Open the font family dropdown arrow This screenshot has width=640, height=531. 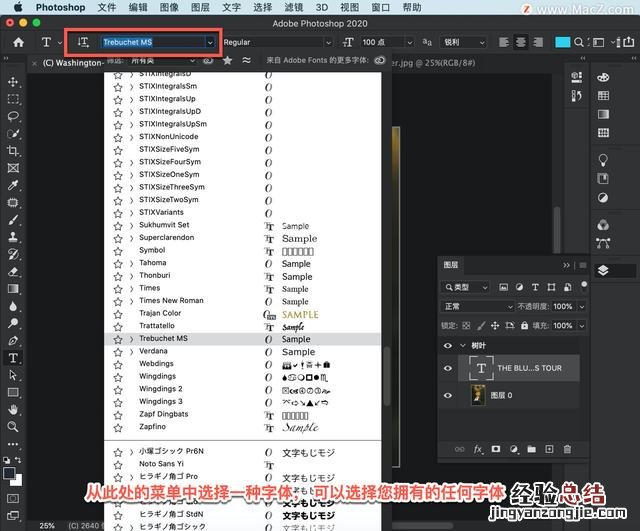click(210, 42)
